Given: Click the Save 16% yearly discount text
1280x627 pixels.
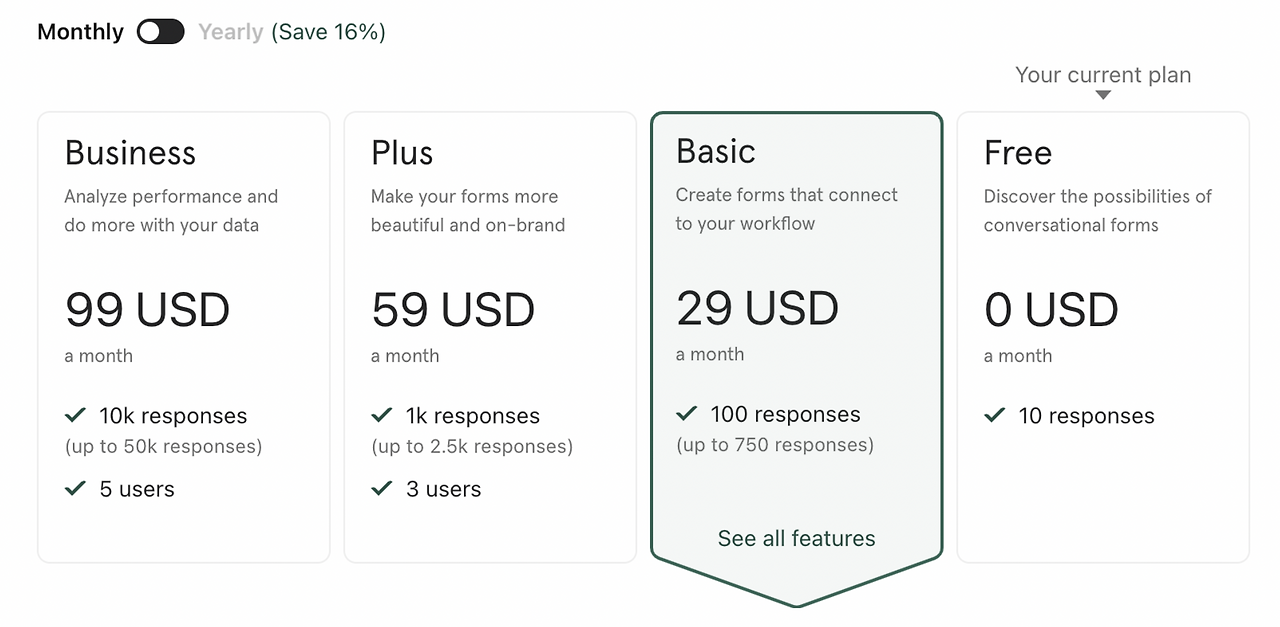Looking at the screenshot, I should (x=328, y=32).
